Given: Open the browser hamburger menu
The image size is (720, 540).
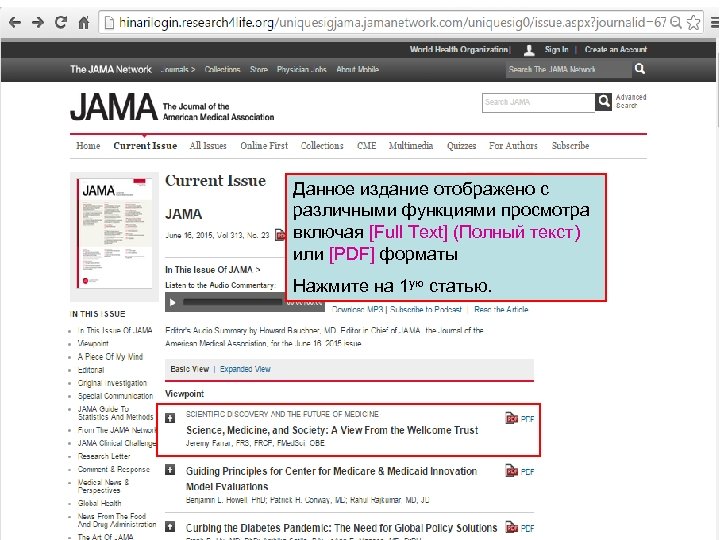Looking at the screenshot, I should click(x=714, y=22).
